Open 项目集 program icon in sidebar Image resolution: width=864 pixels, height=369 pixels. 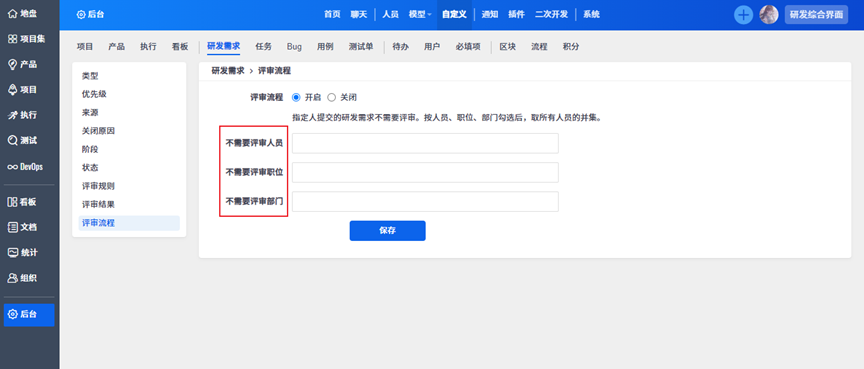12,39
